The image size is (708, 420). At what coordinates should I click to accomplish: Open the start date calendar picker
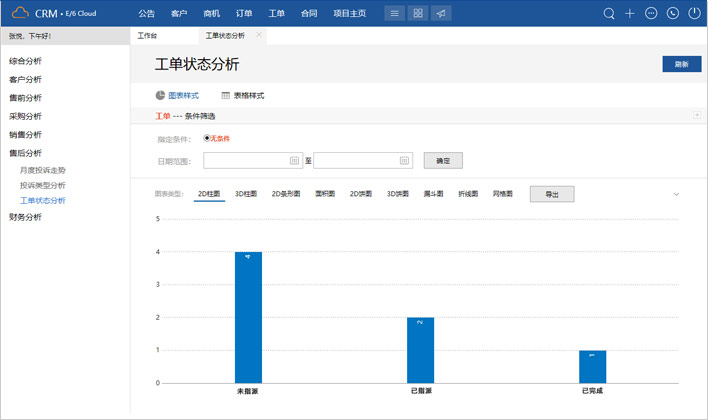[x=294, y=160]
